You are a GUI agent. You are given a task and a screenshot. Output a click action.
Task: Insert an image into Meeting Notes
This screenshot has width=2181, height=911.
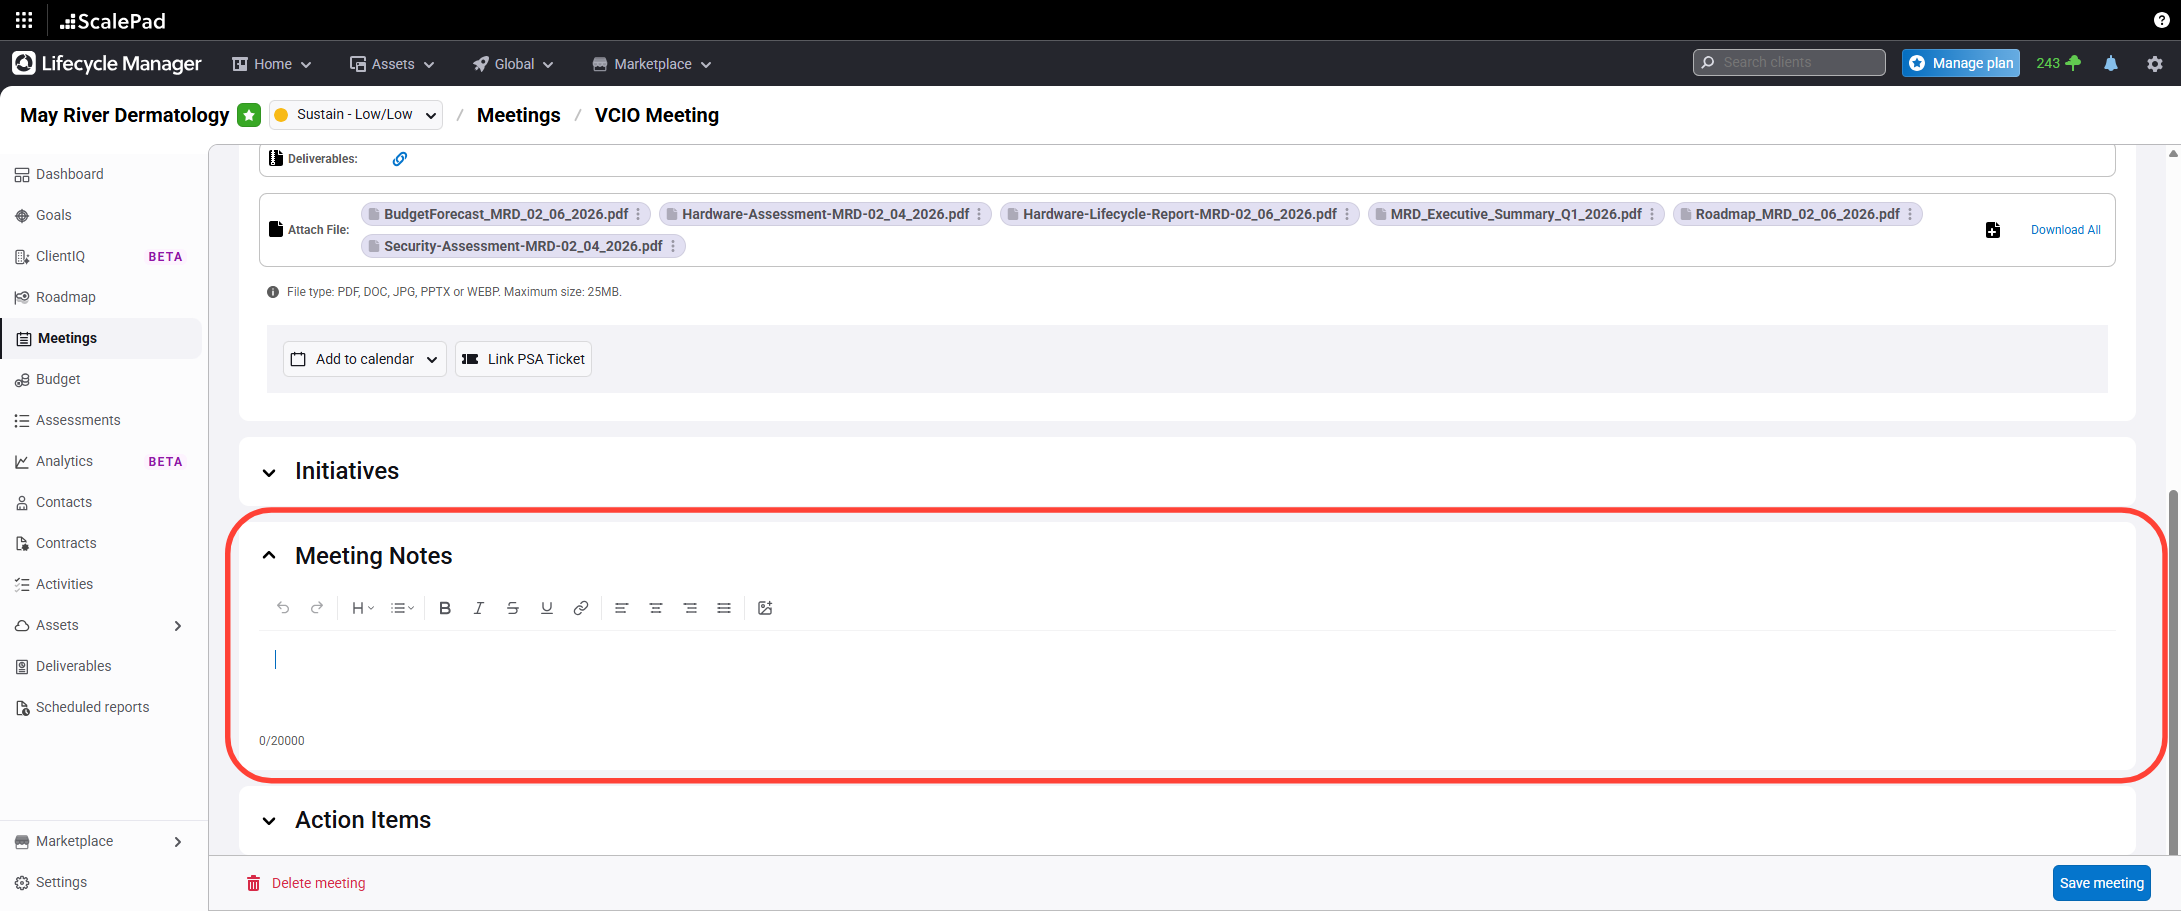point(765,608)
